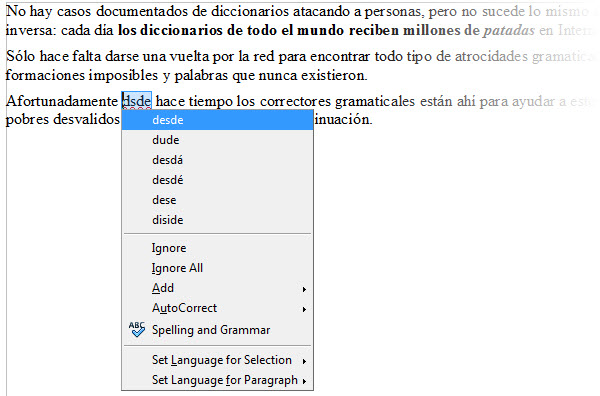This screenshot has width=600, height=396.
Task: Choose the 'desde' spelling suggestion
Action: click(217, 120)
